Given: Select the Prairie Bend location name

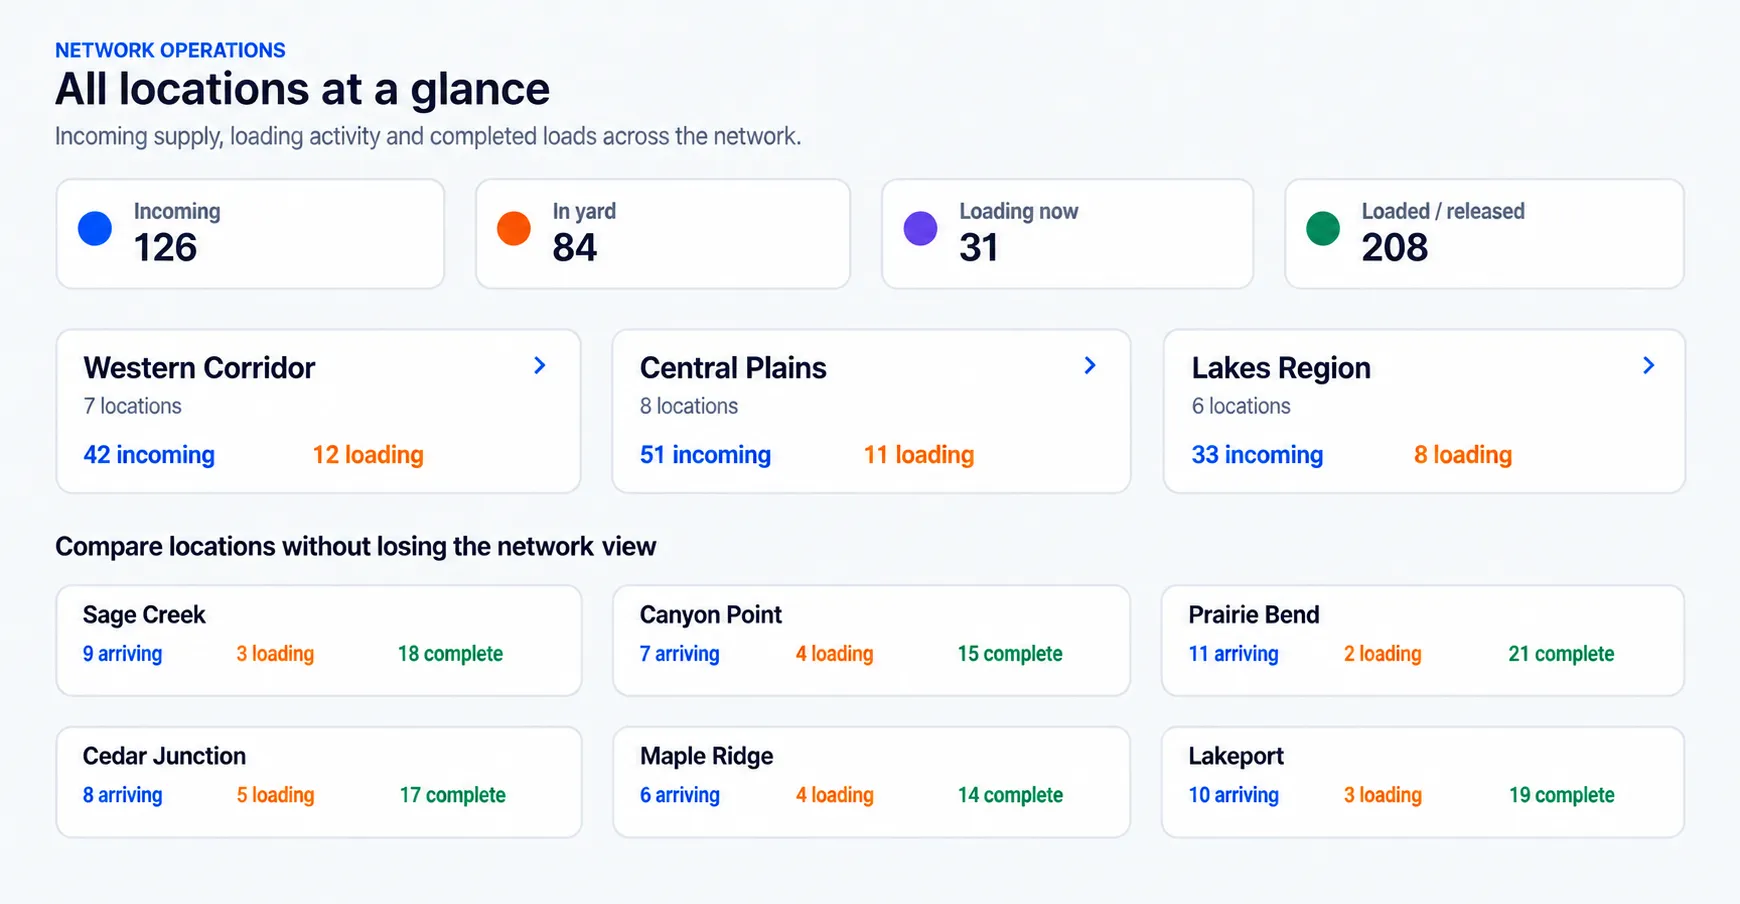Looking at the screenshot, I should [1254, 614].
